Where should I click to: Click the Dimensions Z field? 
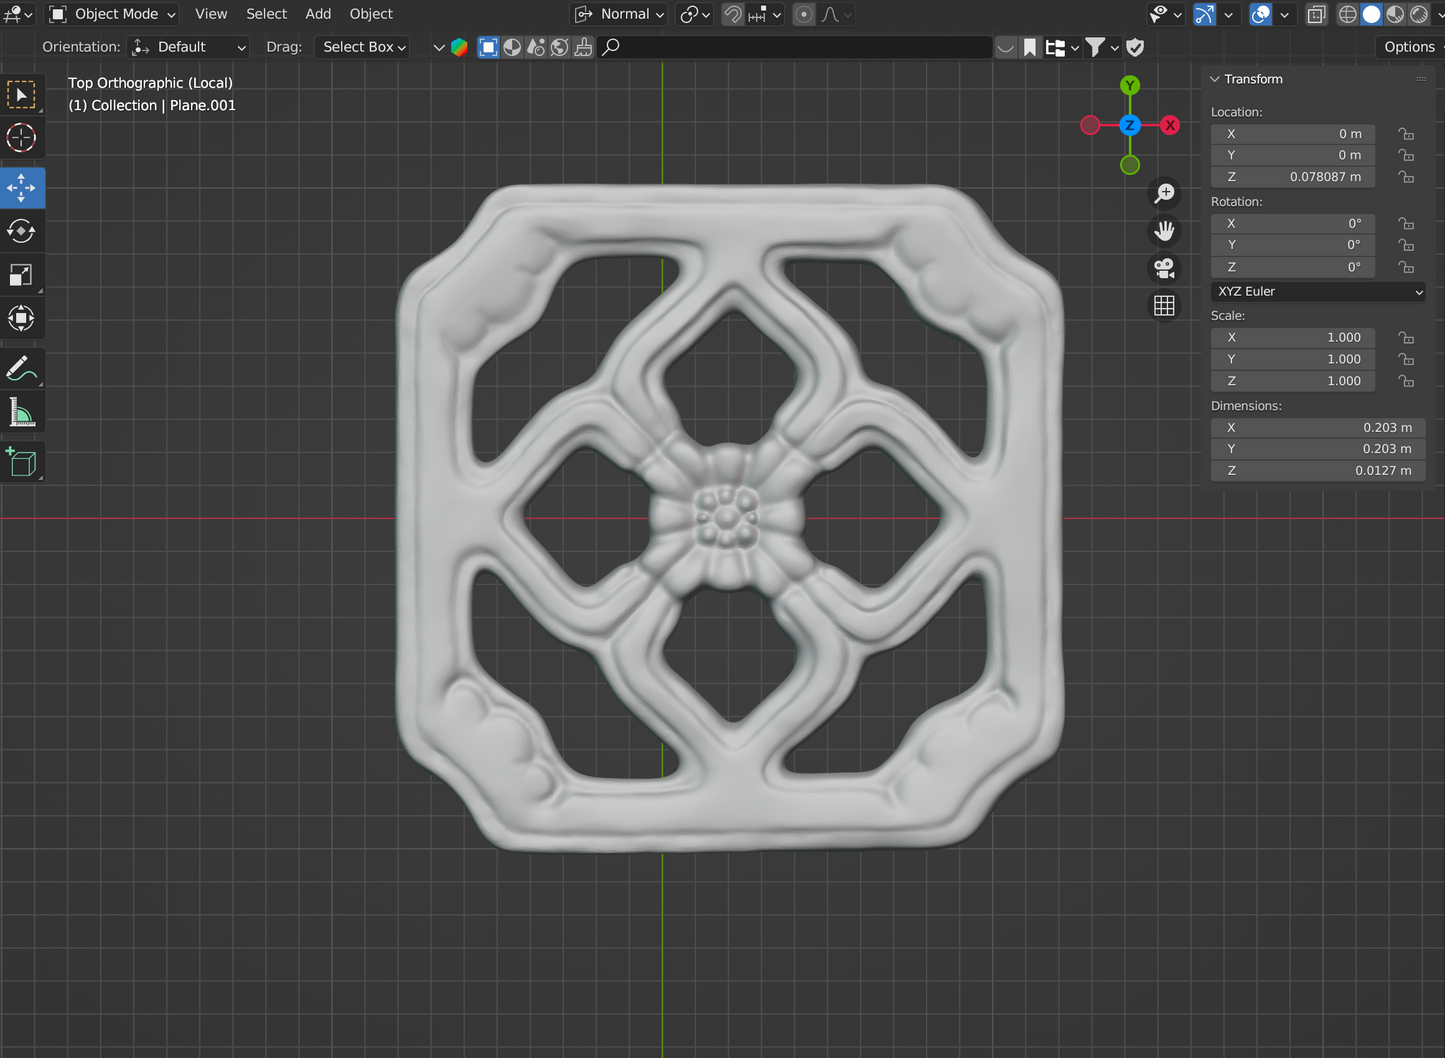tap(1317, 470)
